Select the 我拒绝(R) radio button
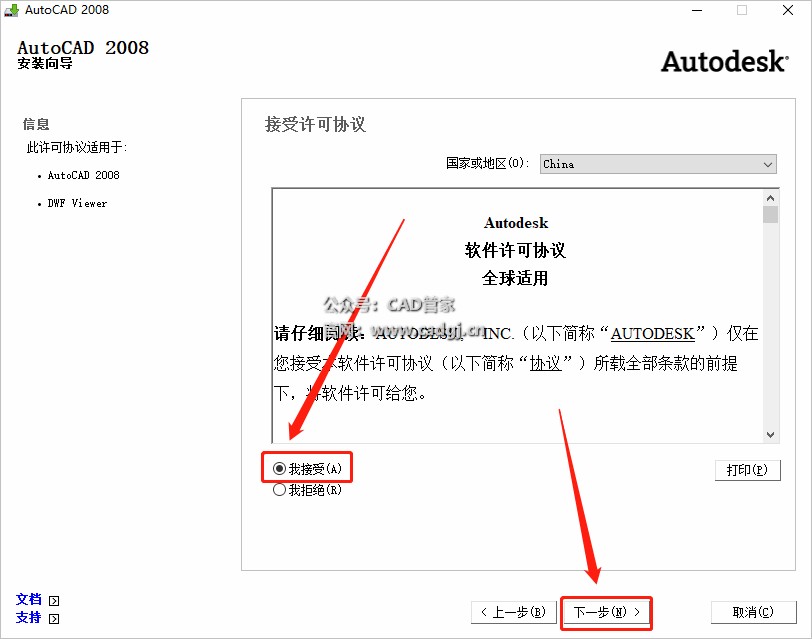 pos(307,489)
